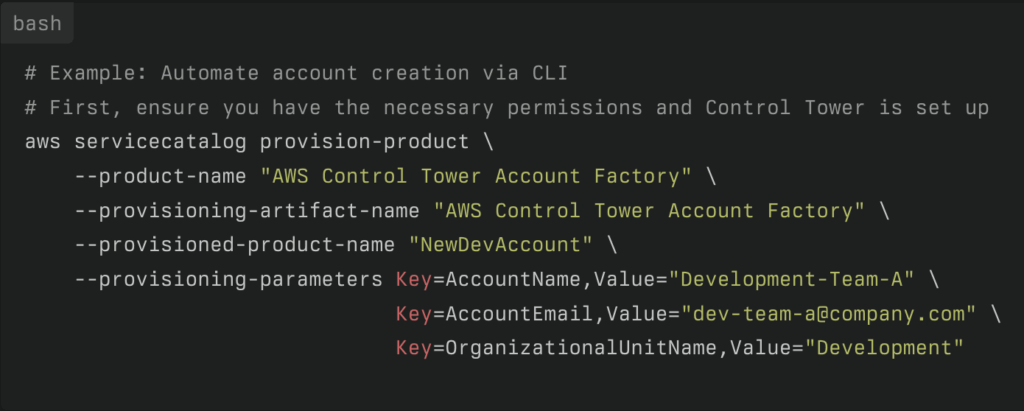Viewport: 1024px width, 411px height.
Task: Click the '--provisioned-product-name' flag
Action: 234,245
